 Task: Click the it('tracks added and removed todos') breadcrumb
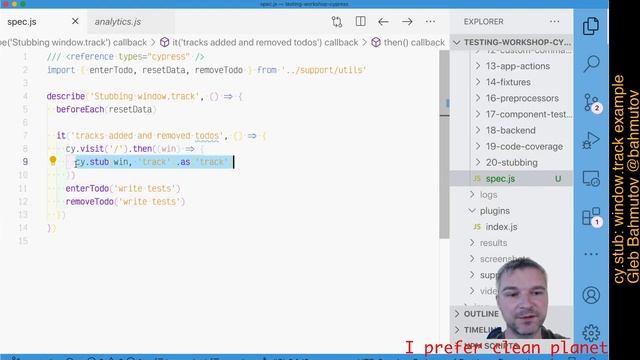[259, 42]
